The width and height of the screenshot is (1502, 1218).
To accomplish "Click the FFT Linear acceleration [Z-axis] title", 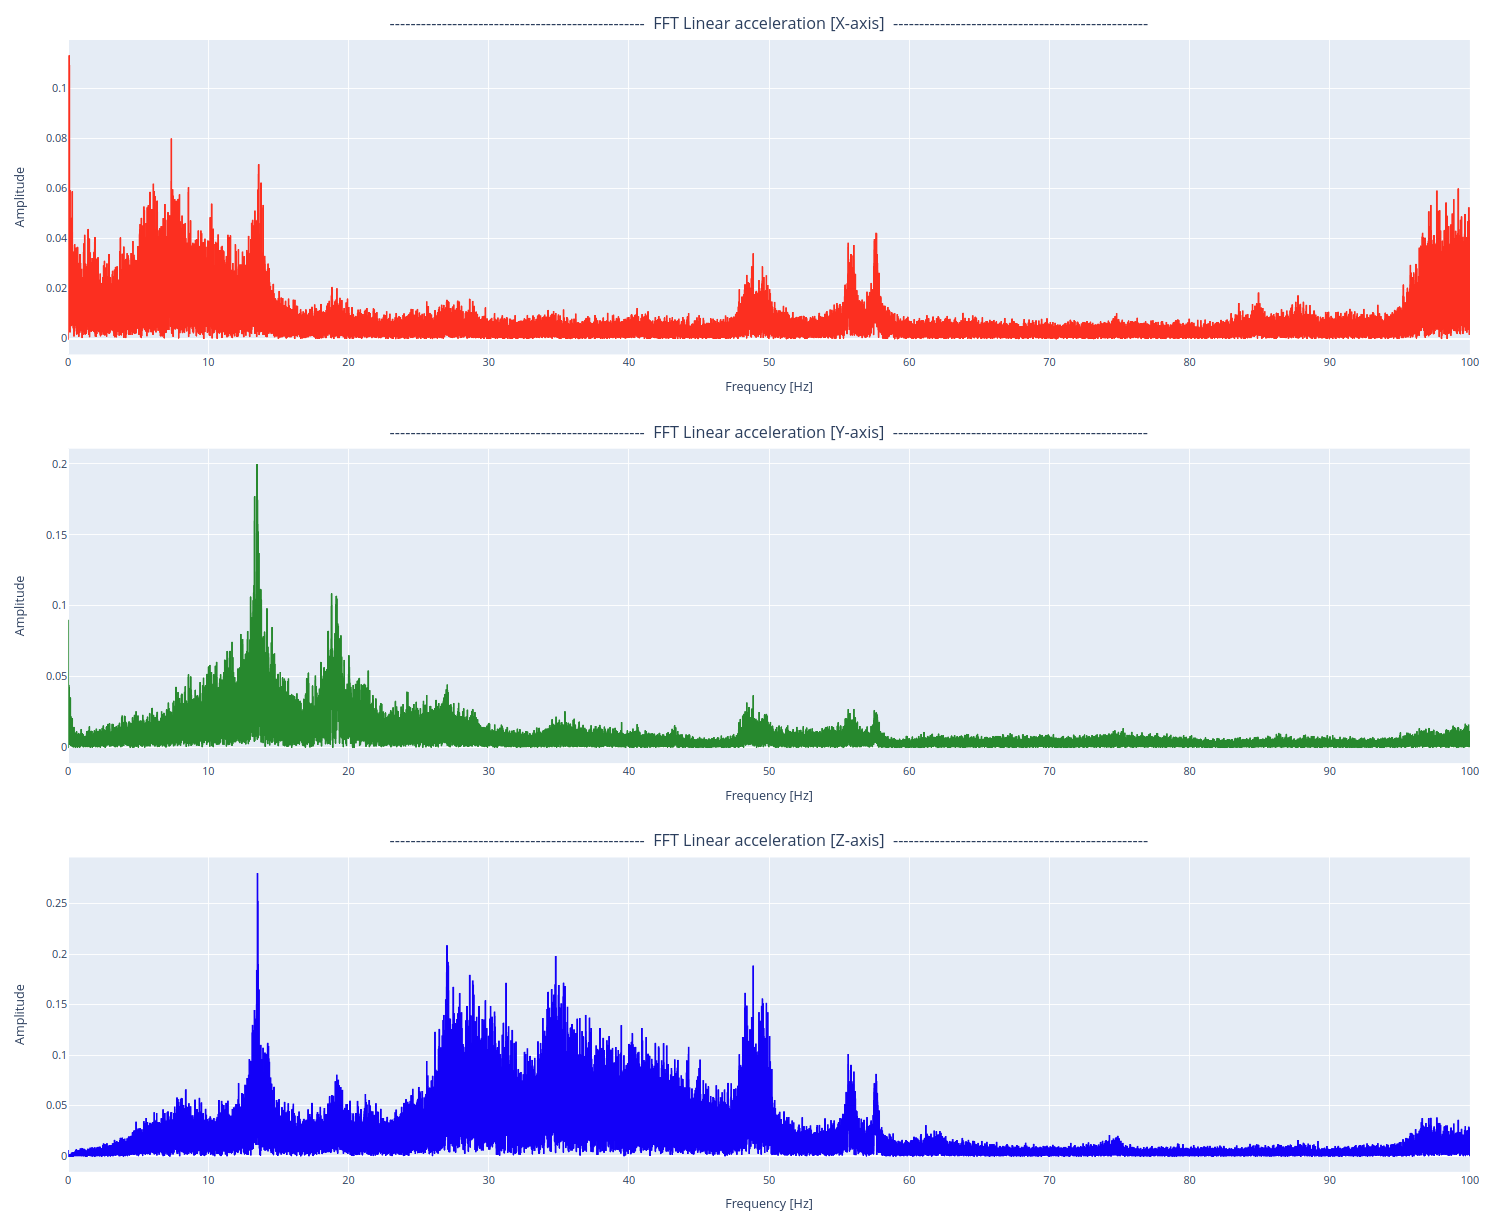I will 768,841.
